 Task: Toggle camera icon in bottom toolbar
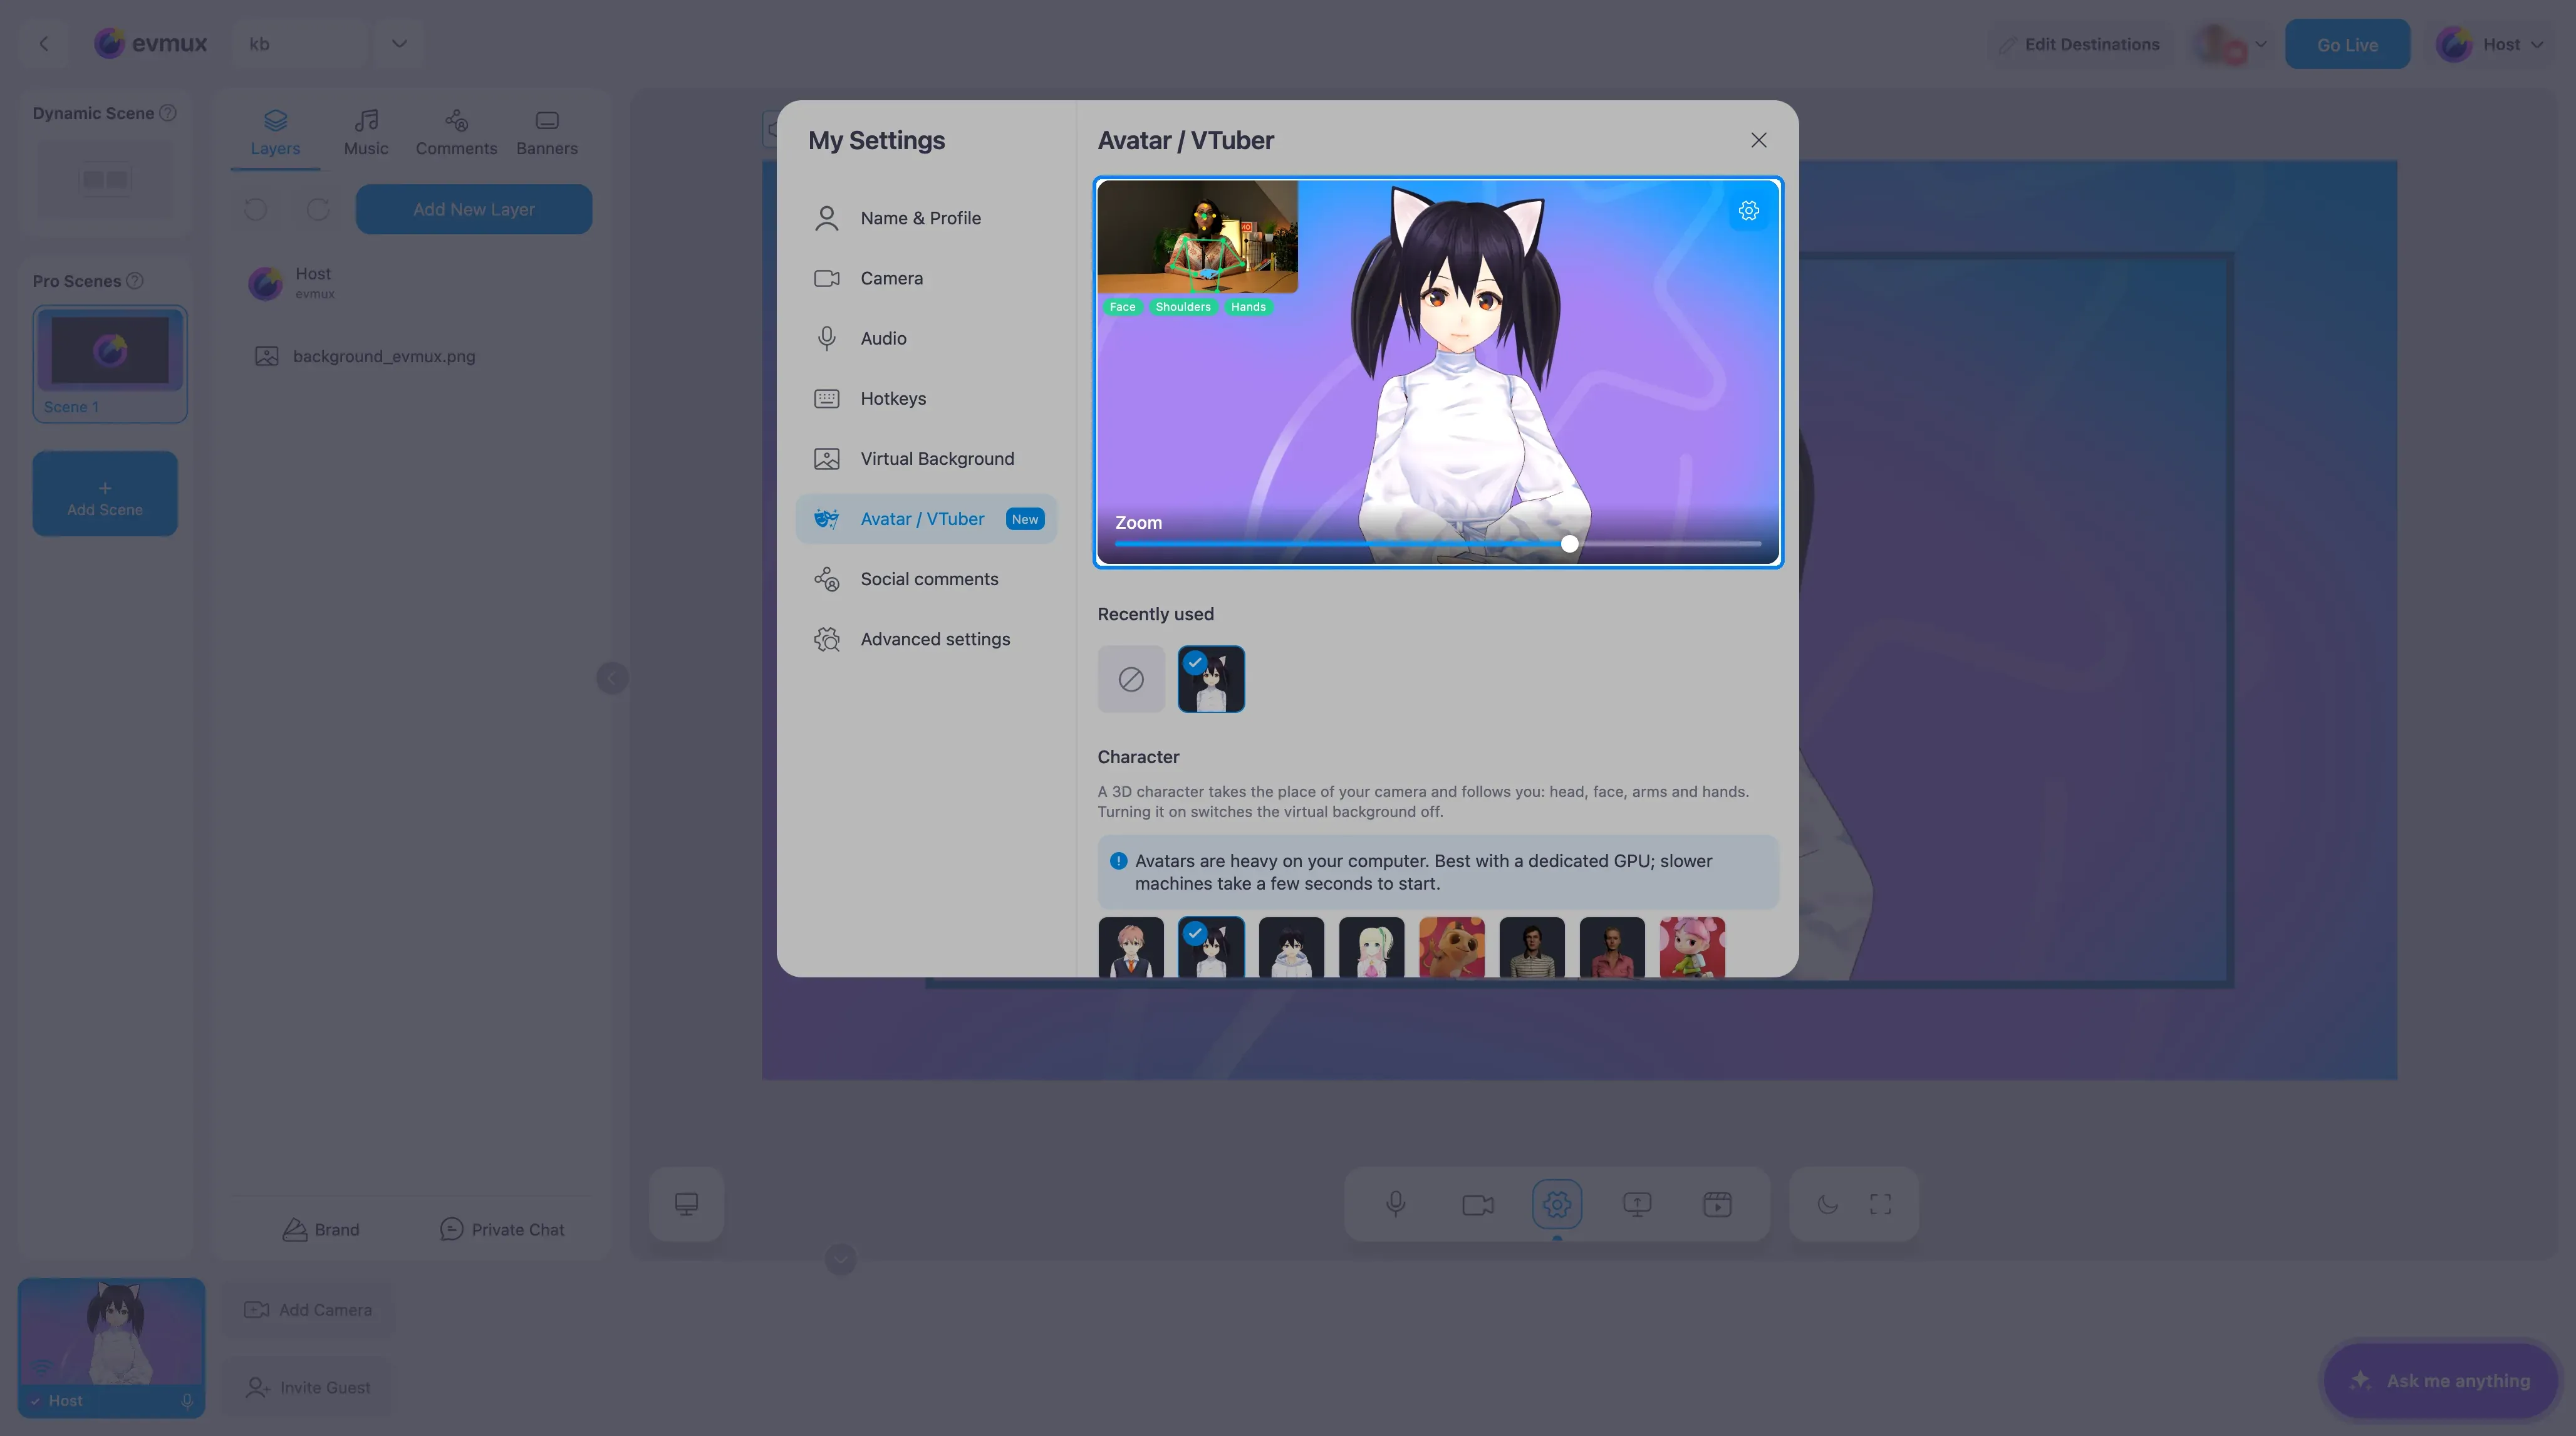(1477, 1204)
